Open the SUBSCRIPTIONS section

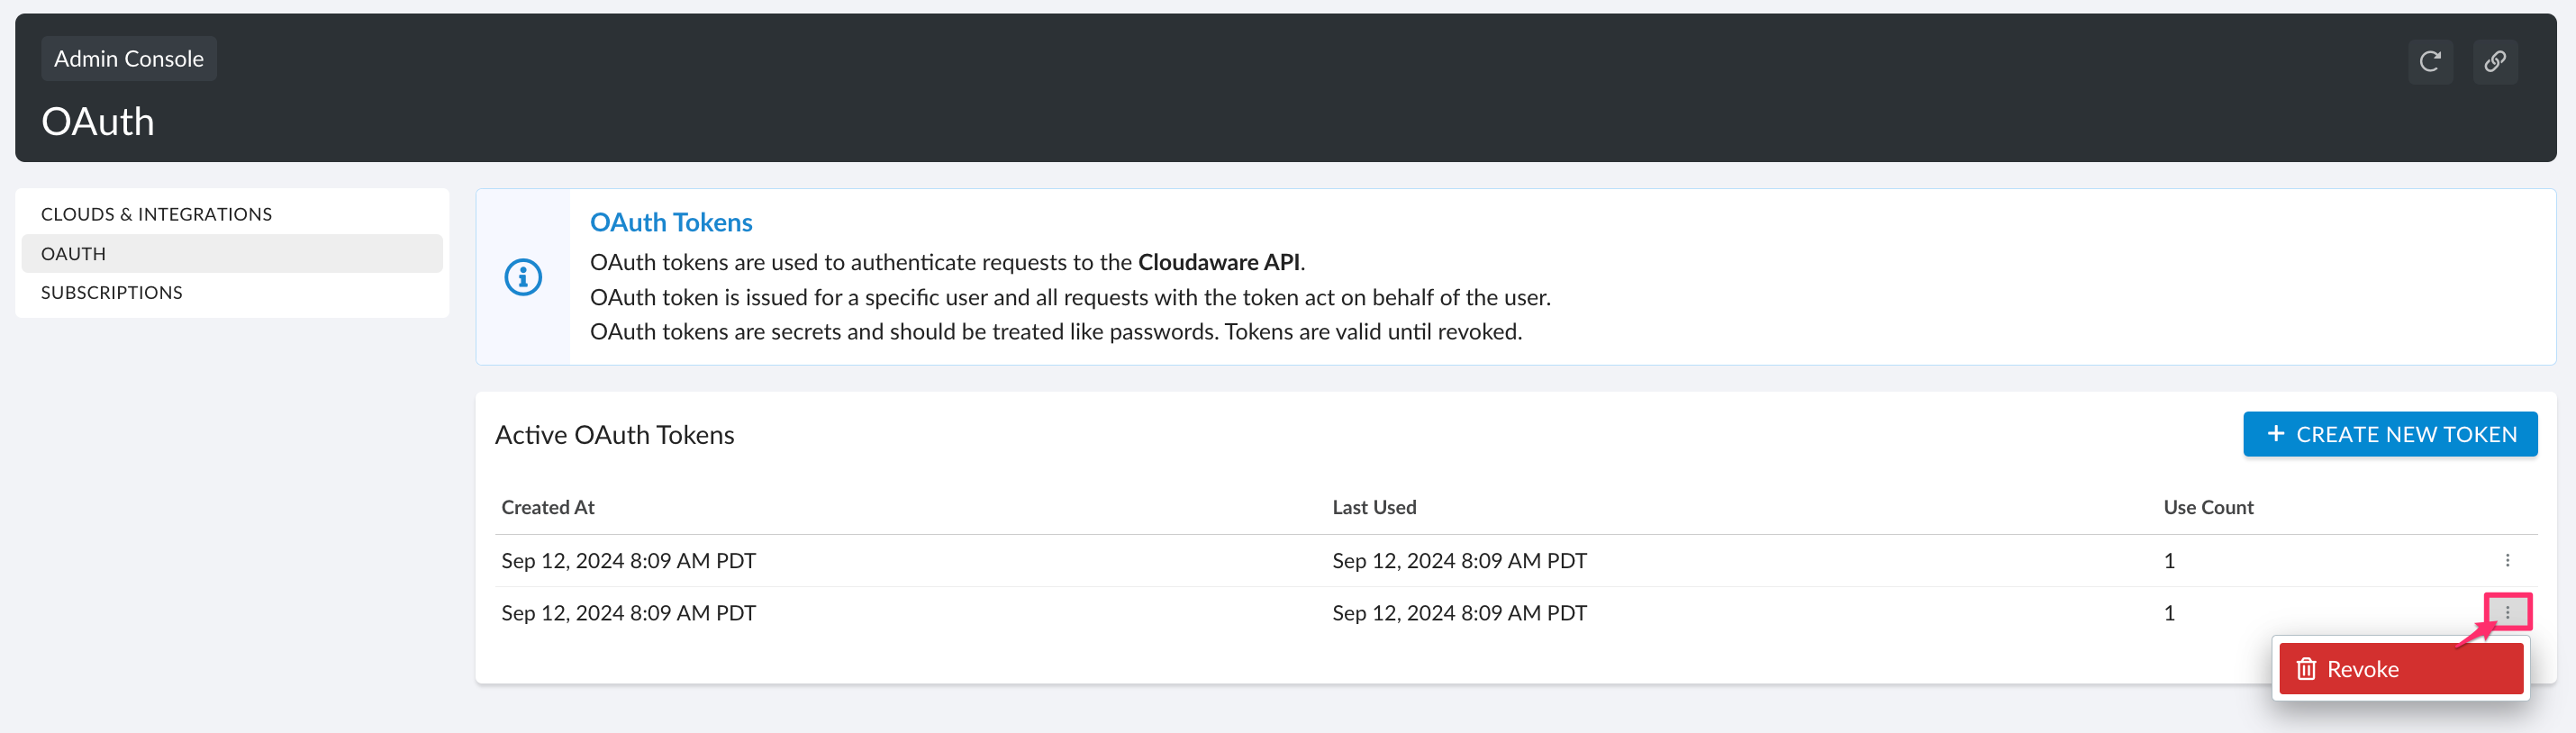point(111,292)
